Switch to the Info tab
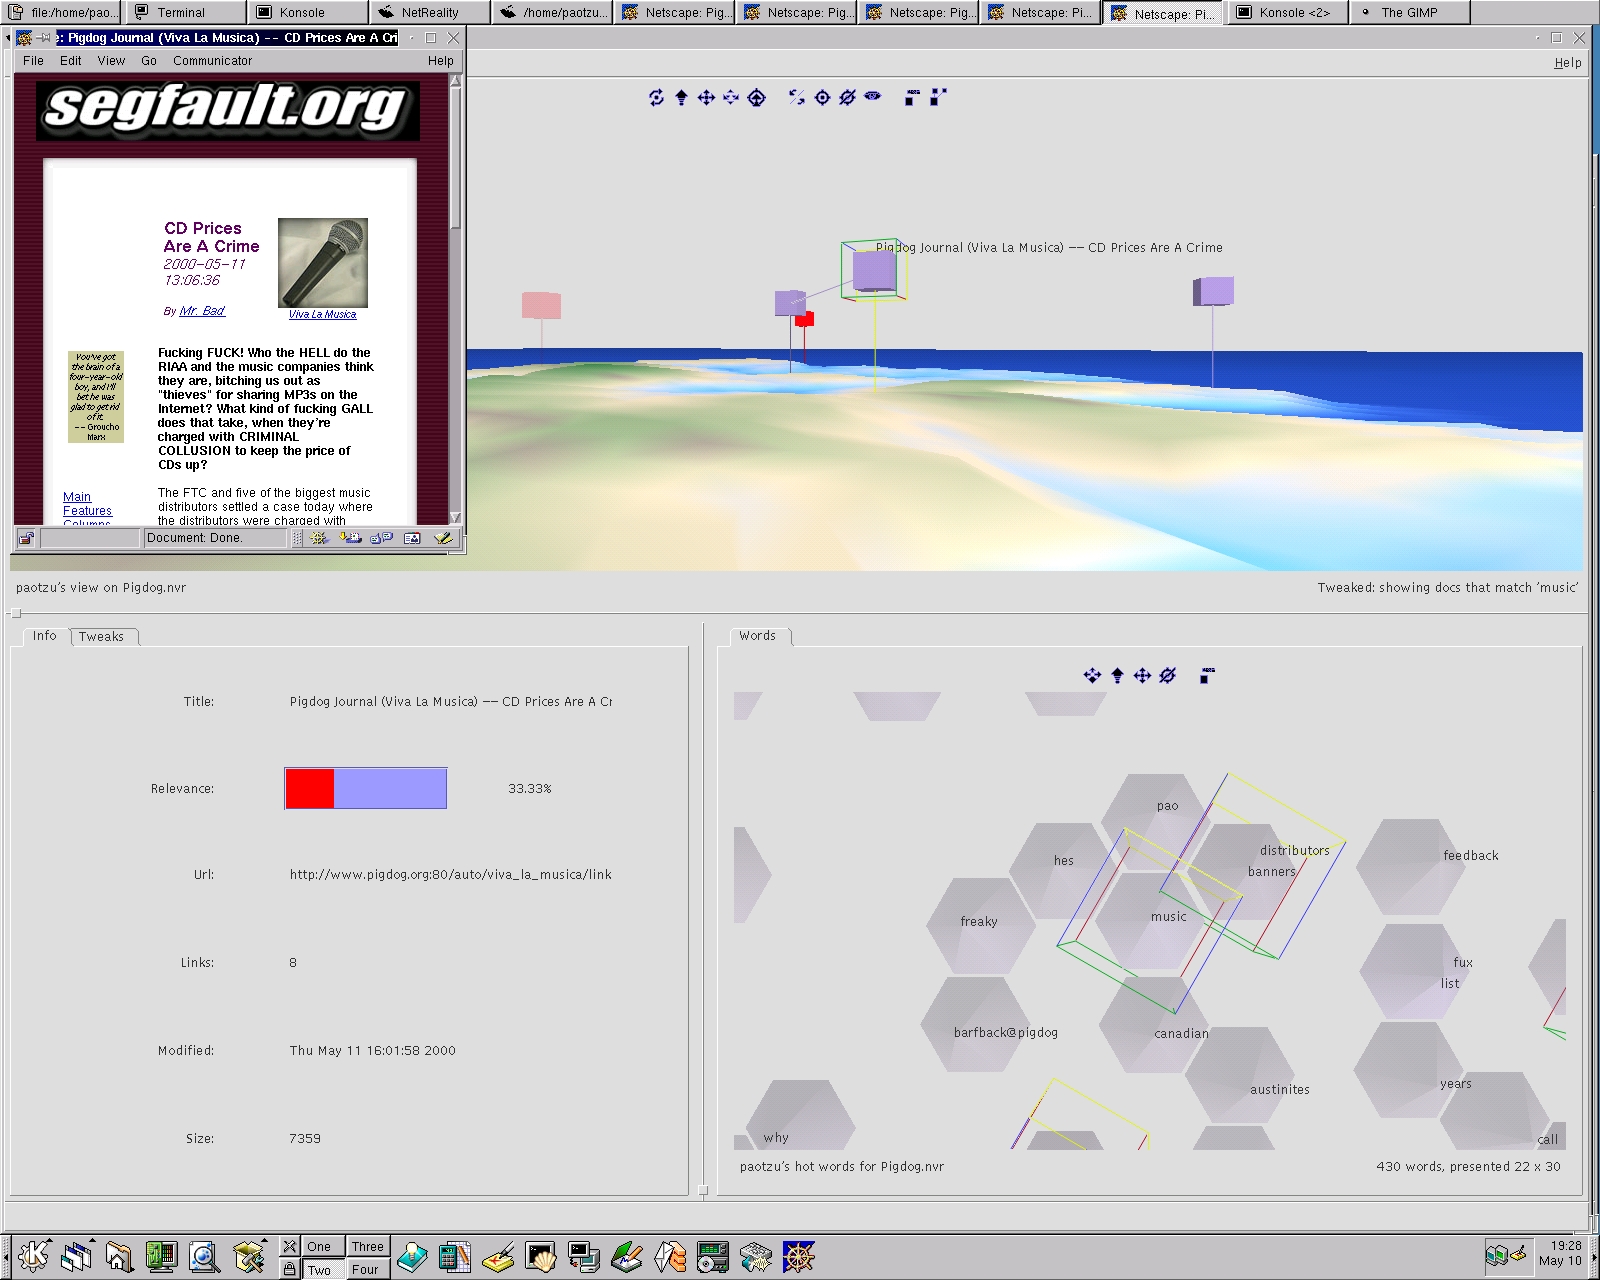The height and width of the screenshot is (1280, 1600). tap(44, 636)
